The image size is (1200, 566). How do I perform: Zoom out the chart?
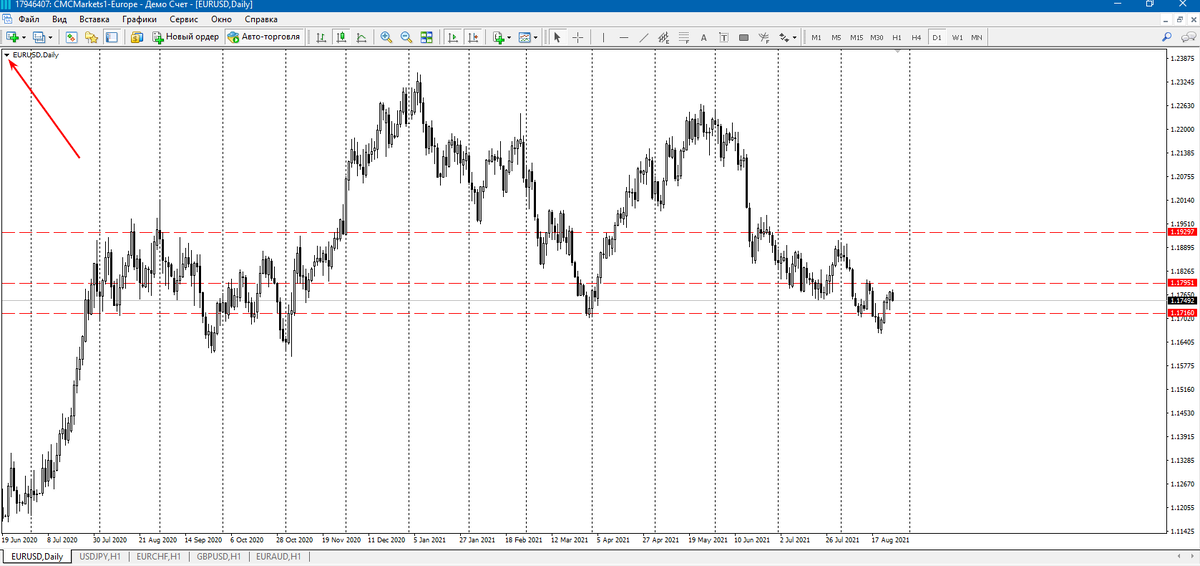pos(407,37)
